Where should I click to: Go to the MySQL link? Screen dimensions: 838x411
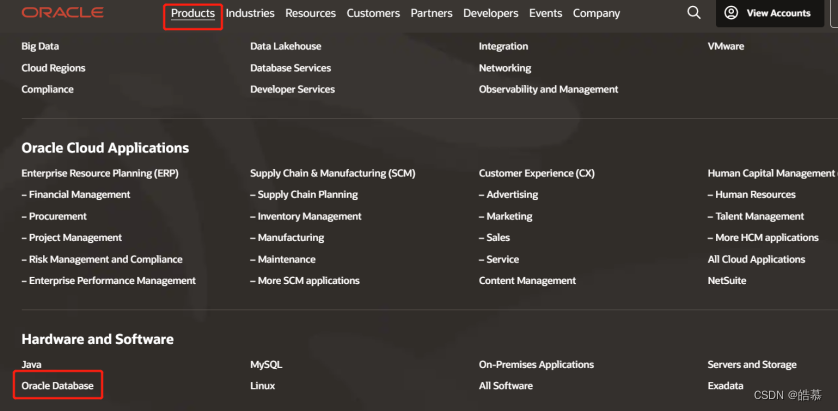click(x=266, y=365)
